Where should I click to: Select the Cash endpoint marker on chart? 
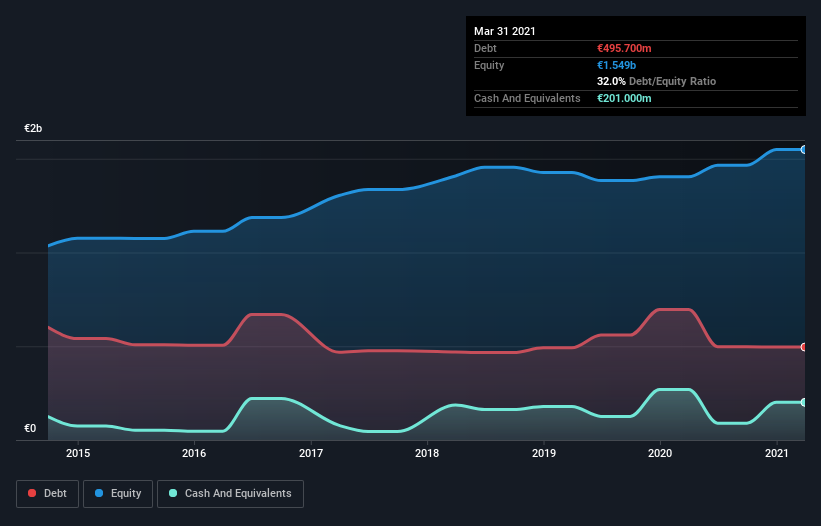click(803, 402)
